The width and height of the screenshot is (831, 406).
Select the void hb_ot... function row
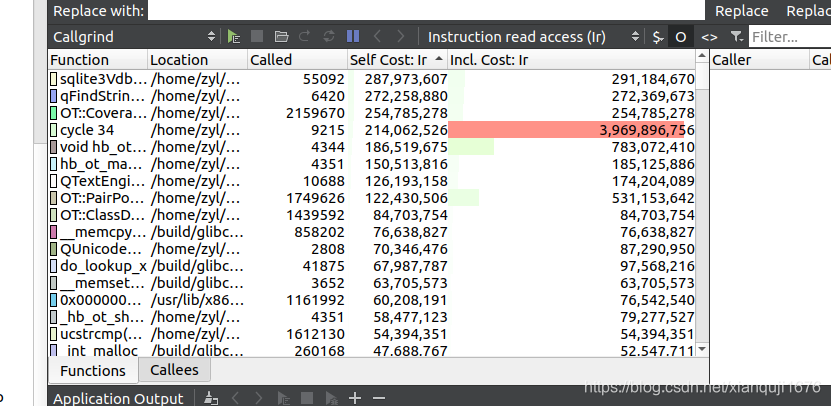(x=372, y=147)
